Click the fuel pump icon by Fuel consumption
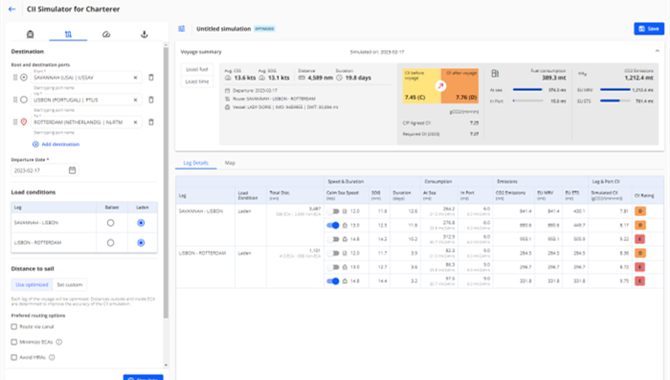The width and height of the screenshot is (670, 380). (495, 74)
